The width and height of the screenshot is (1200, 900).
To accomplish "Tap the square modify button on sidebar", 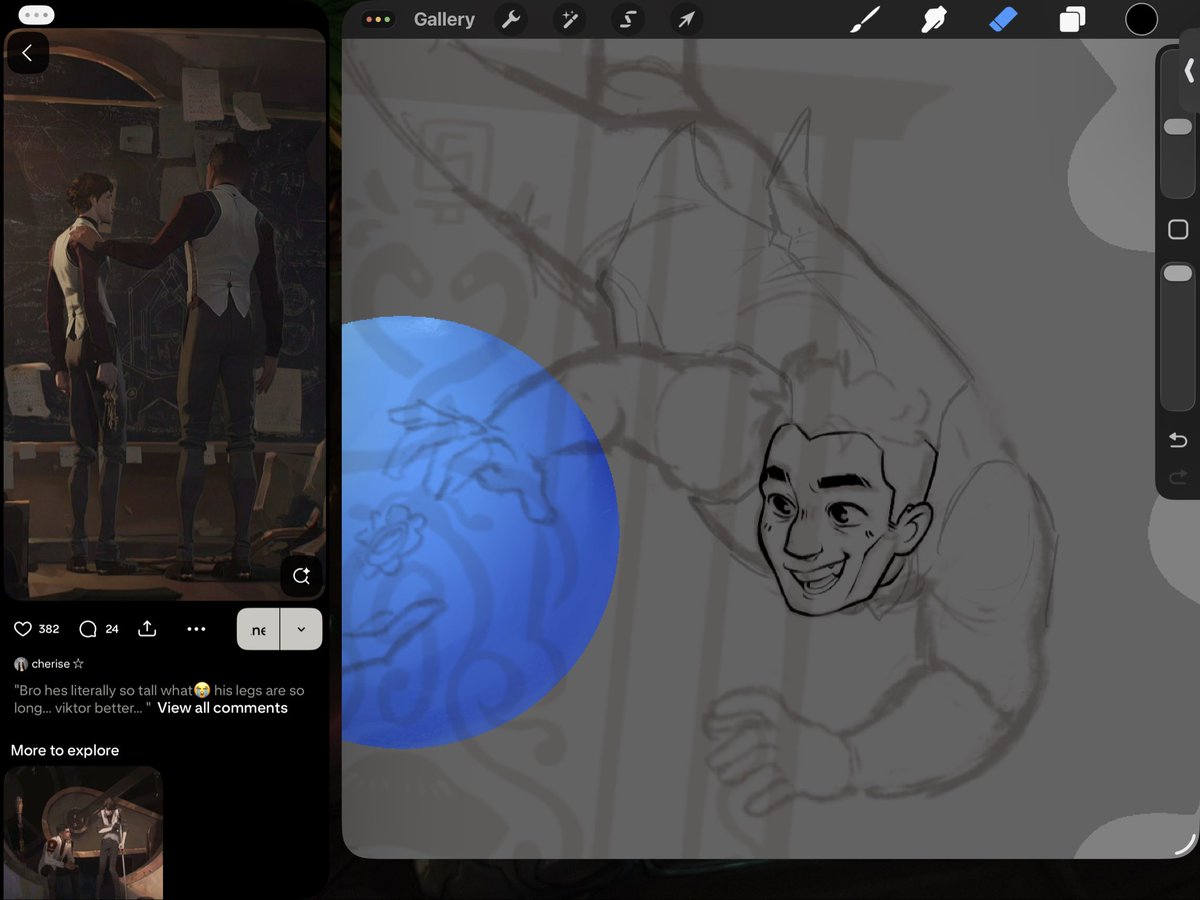I will click(x=1178, y=230).
